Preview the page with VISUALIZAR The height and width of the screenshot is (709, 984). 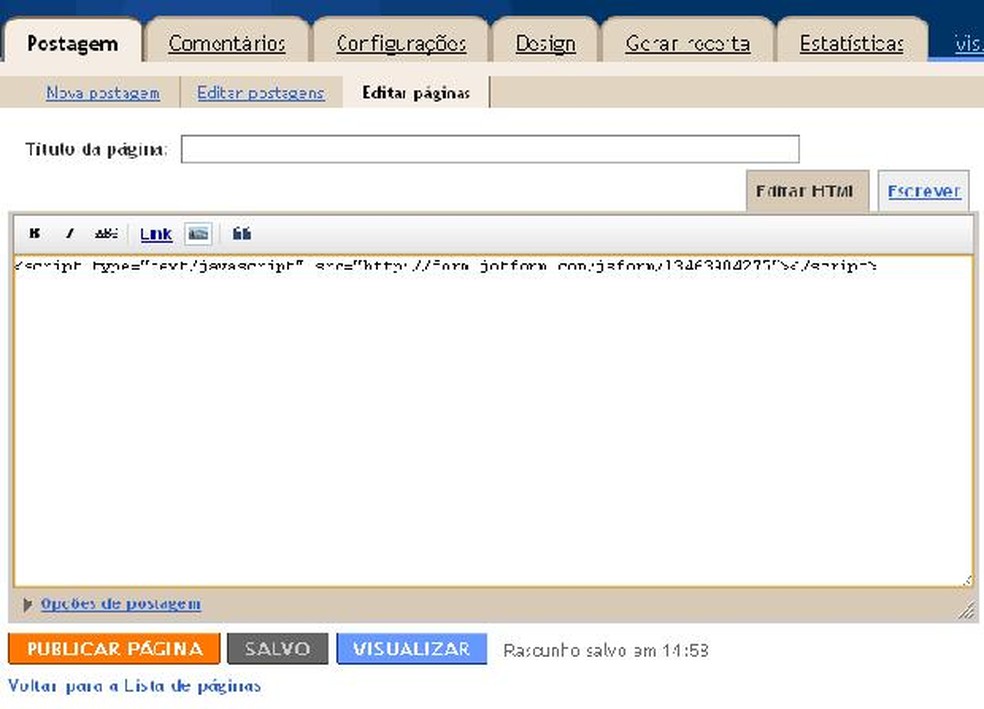pos(412,649)
